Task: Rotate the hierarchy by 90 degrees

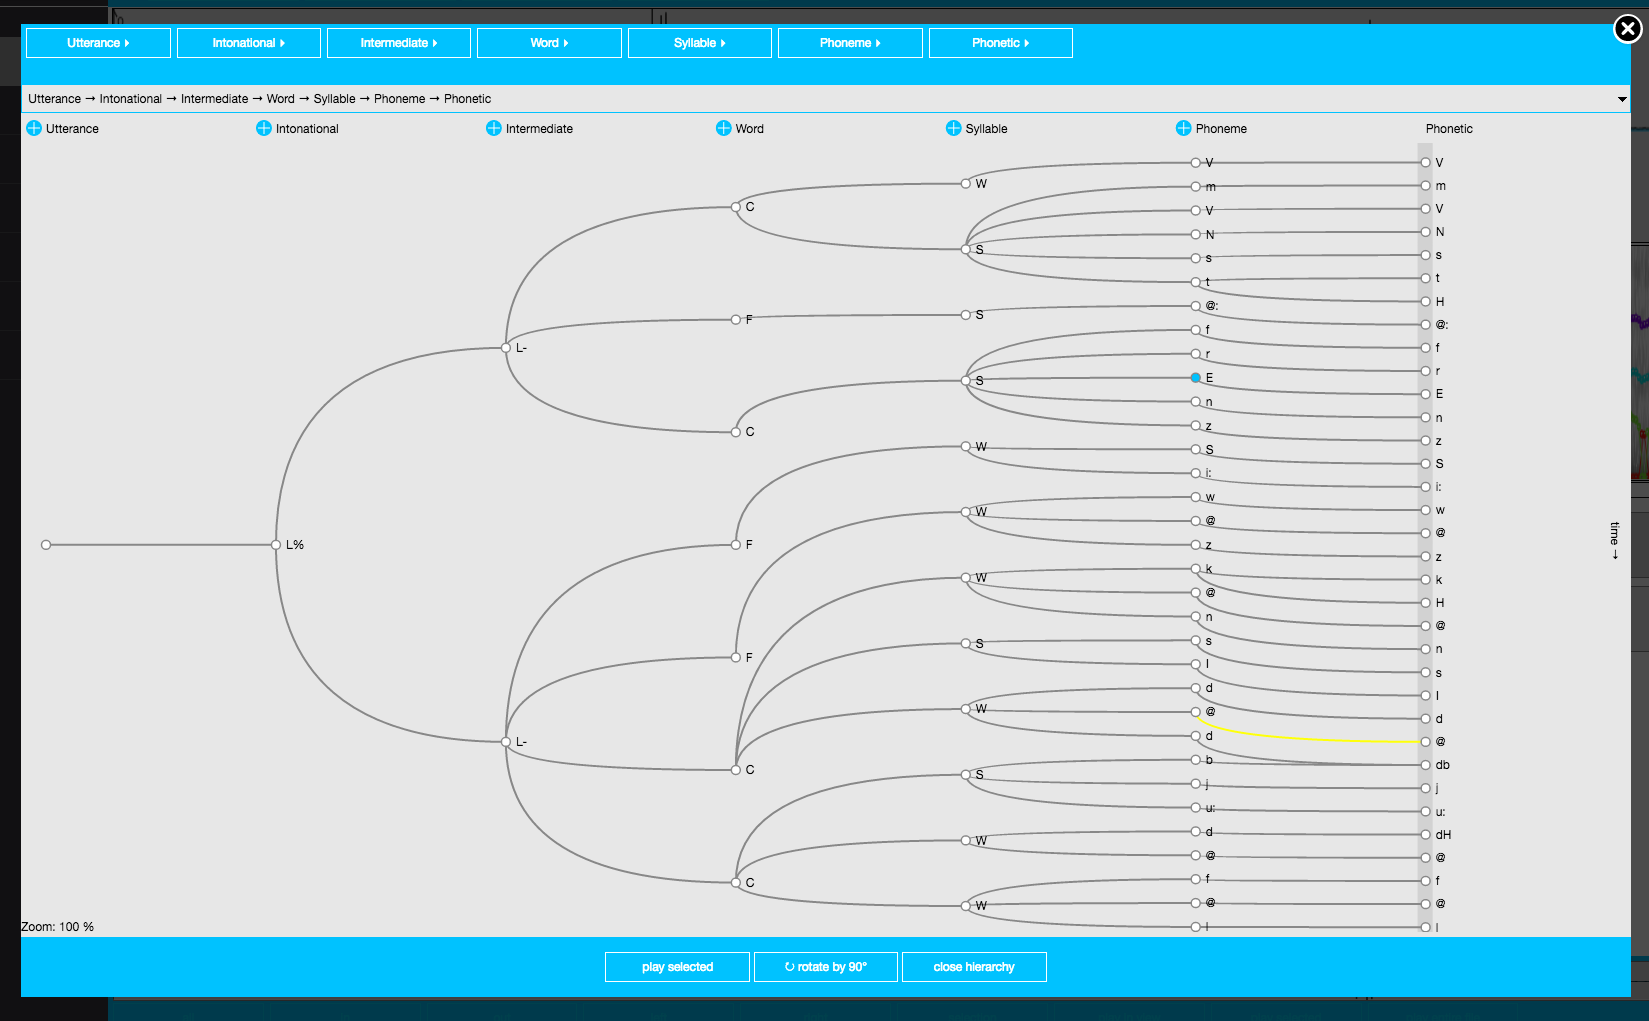Action: [826, 967]
